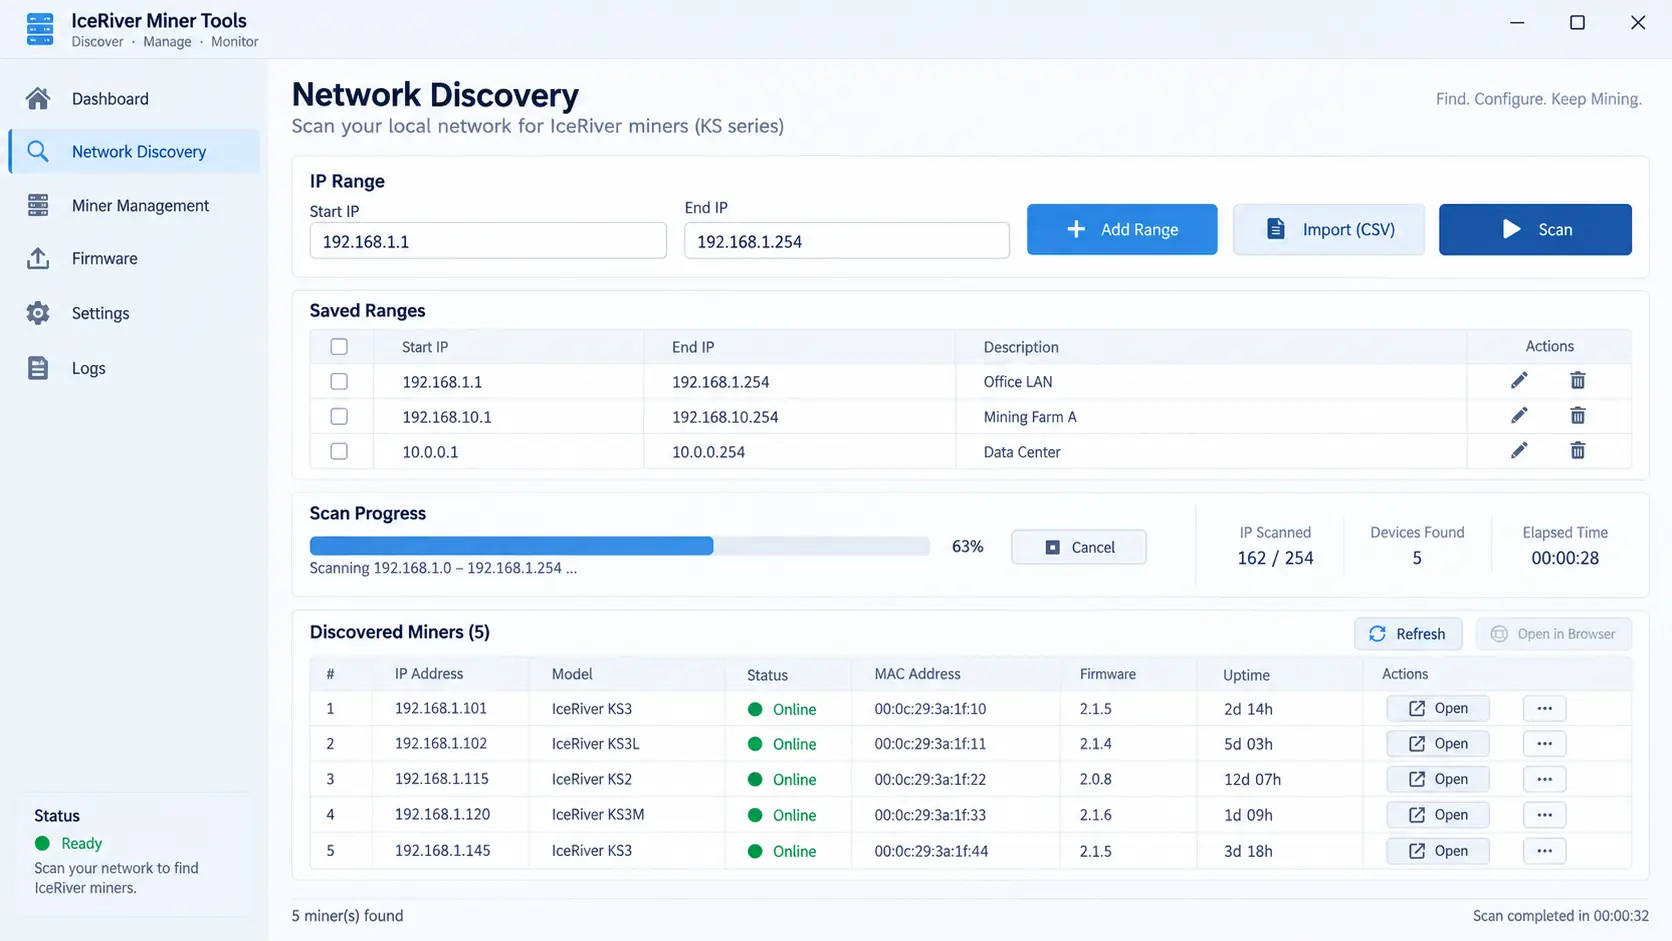Check the Office LAN range checkbox

coord(339,381)
